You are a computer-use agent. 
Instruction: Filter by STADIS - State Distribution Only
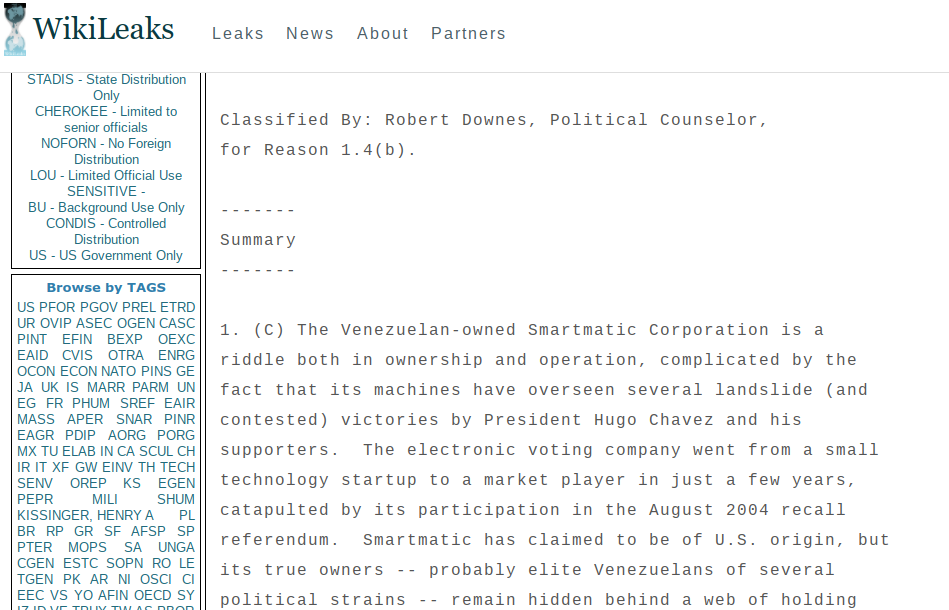tap(107, 87)
